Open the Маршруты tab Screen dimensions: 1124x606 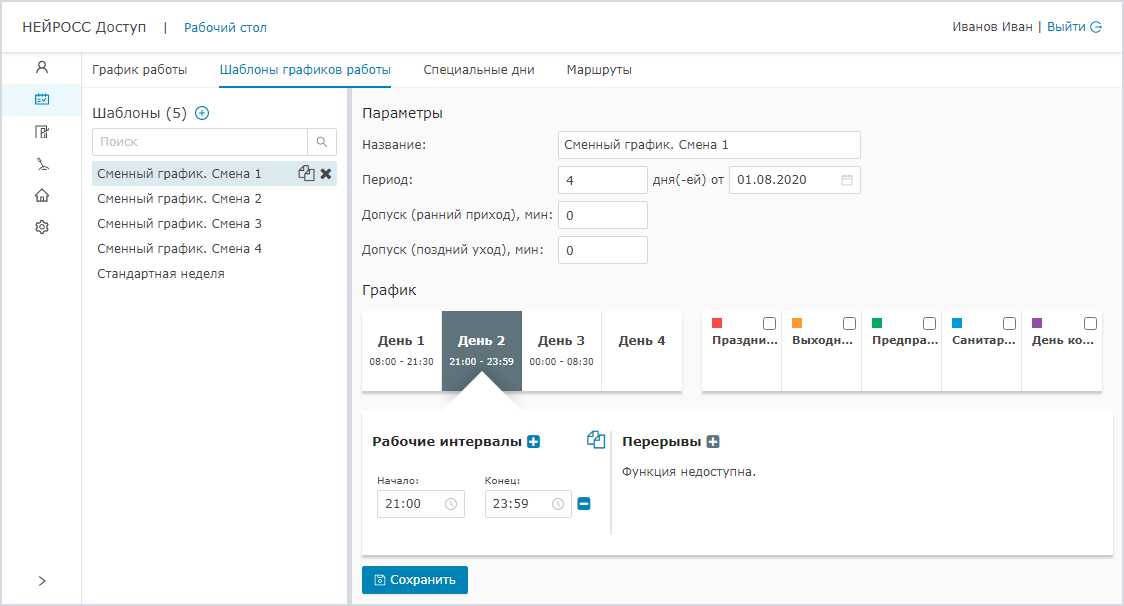[598, 70]
